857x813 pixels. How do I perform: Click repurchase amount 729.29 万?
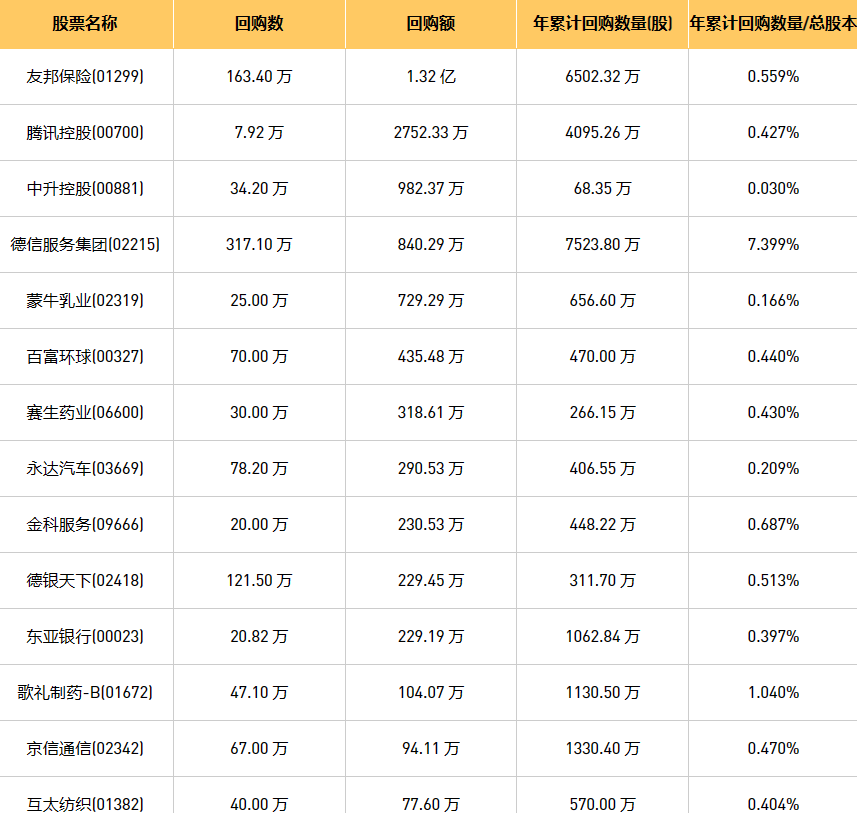tap(431, 301)
